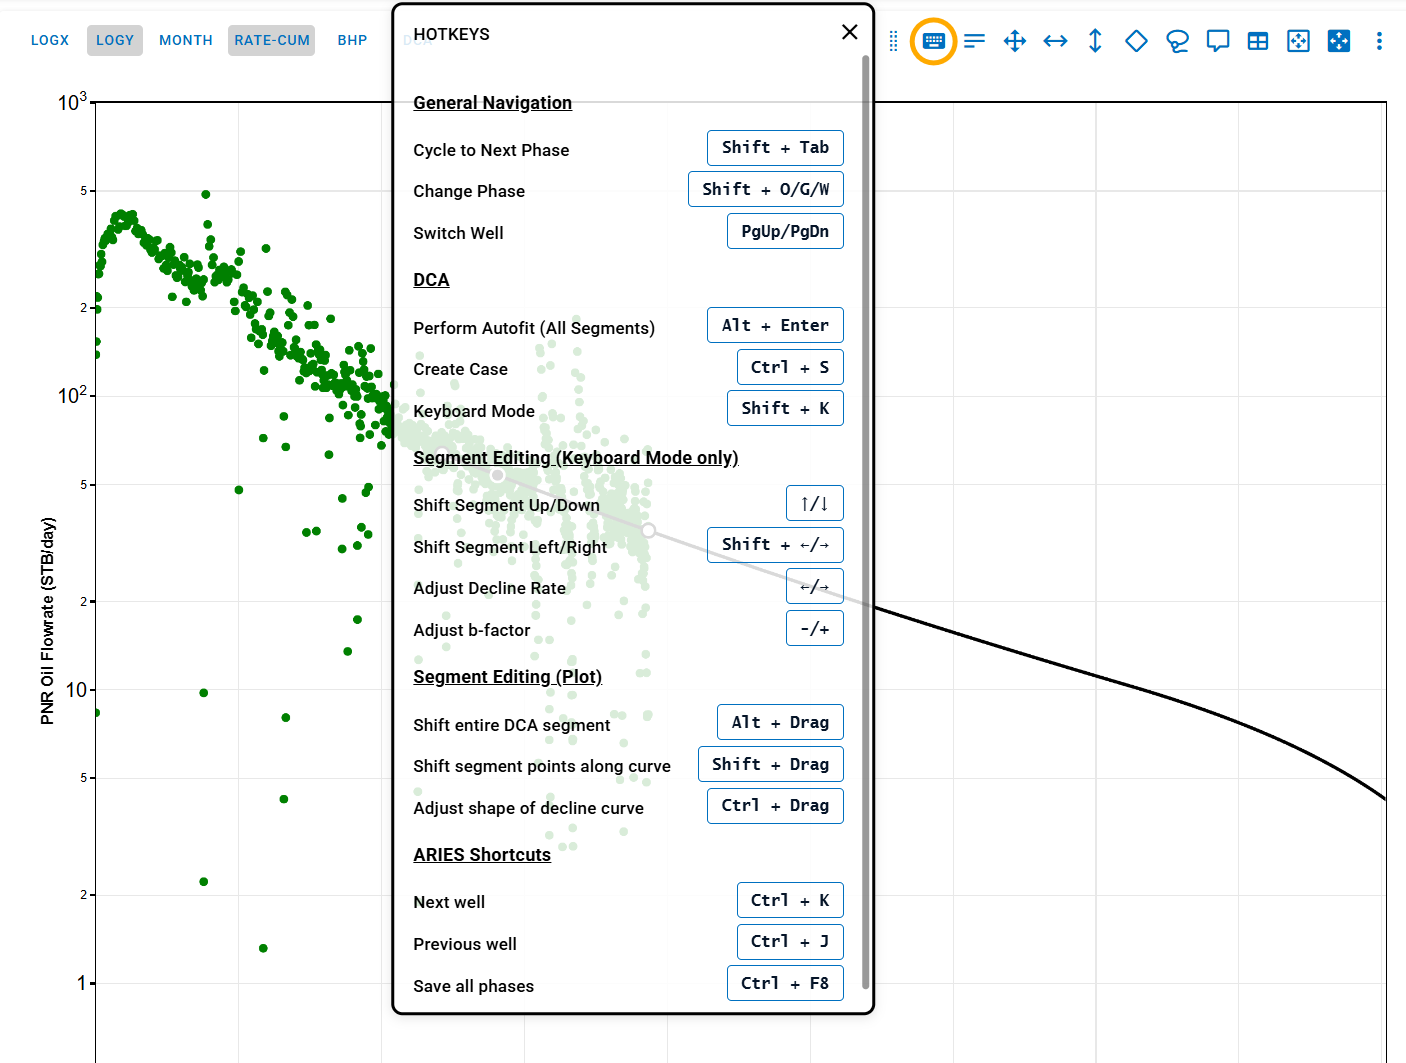The width and height of the screenshot is (1406, 1063).
Task: Click the DCA section heading
Action: click(431, 280)
